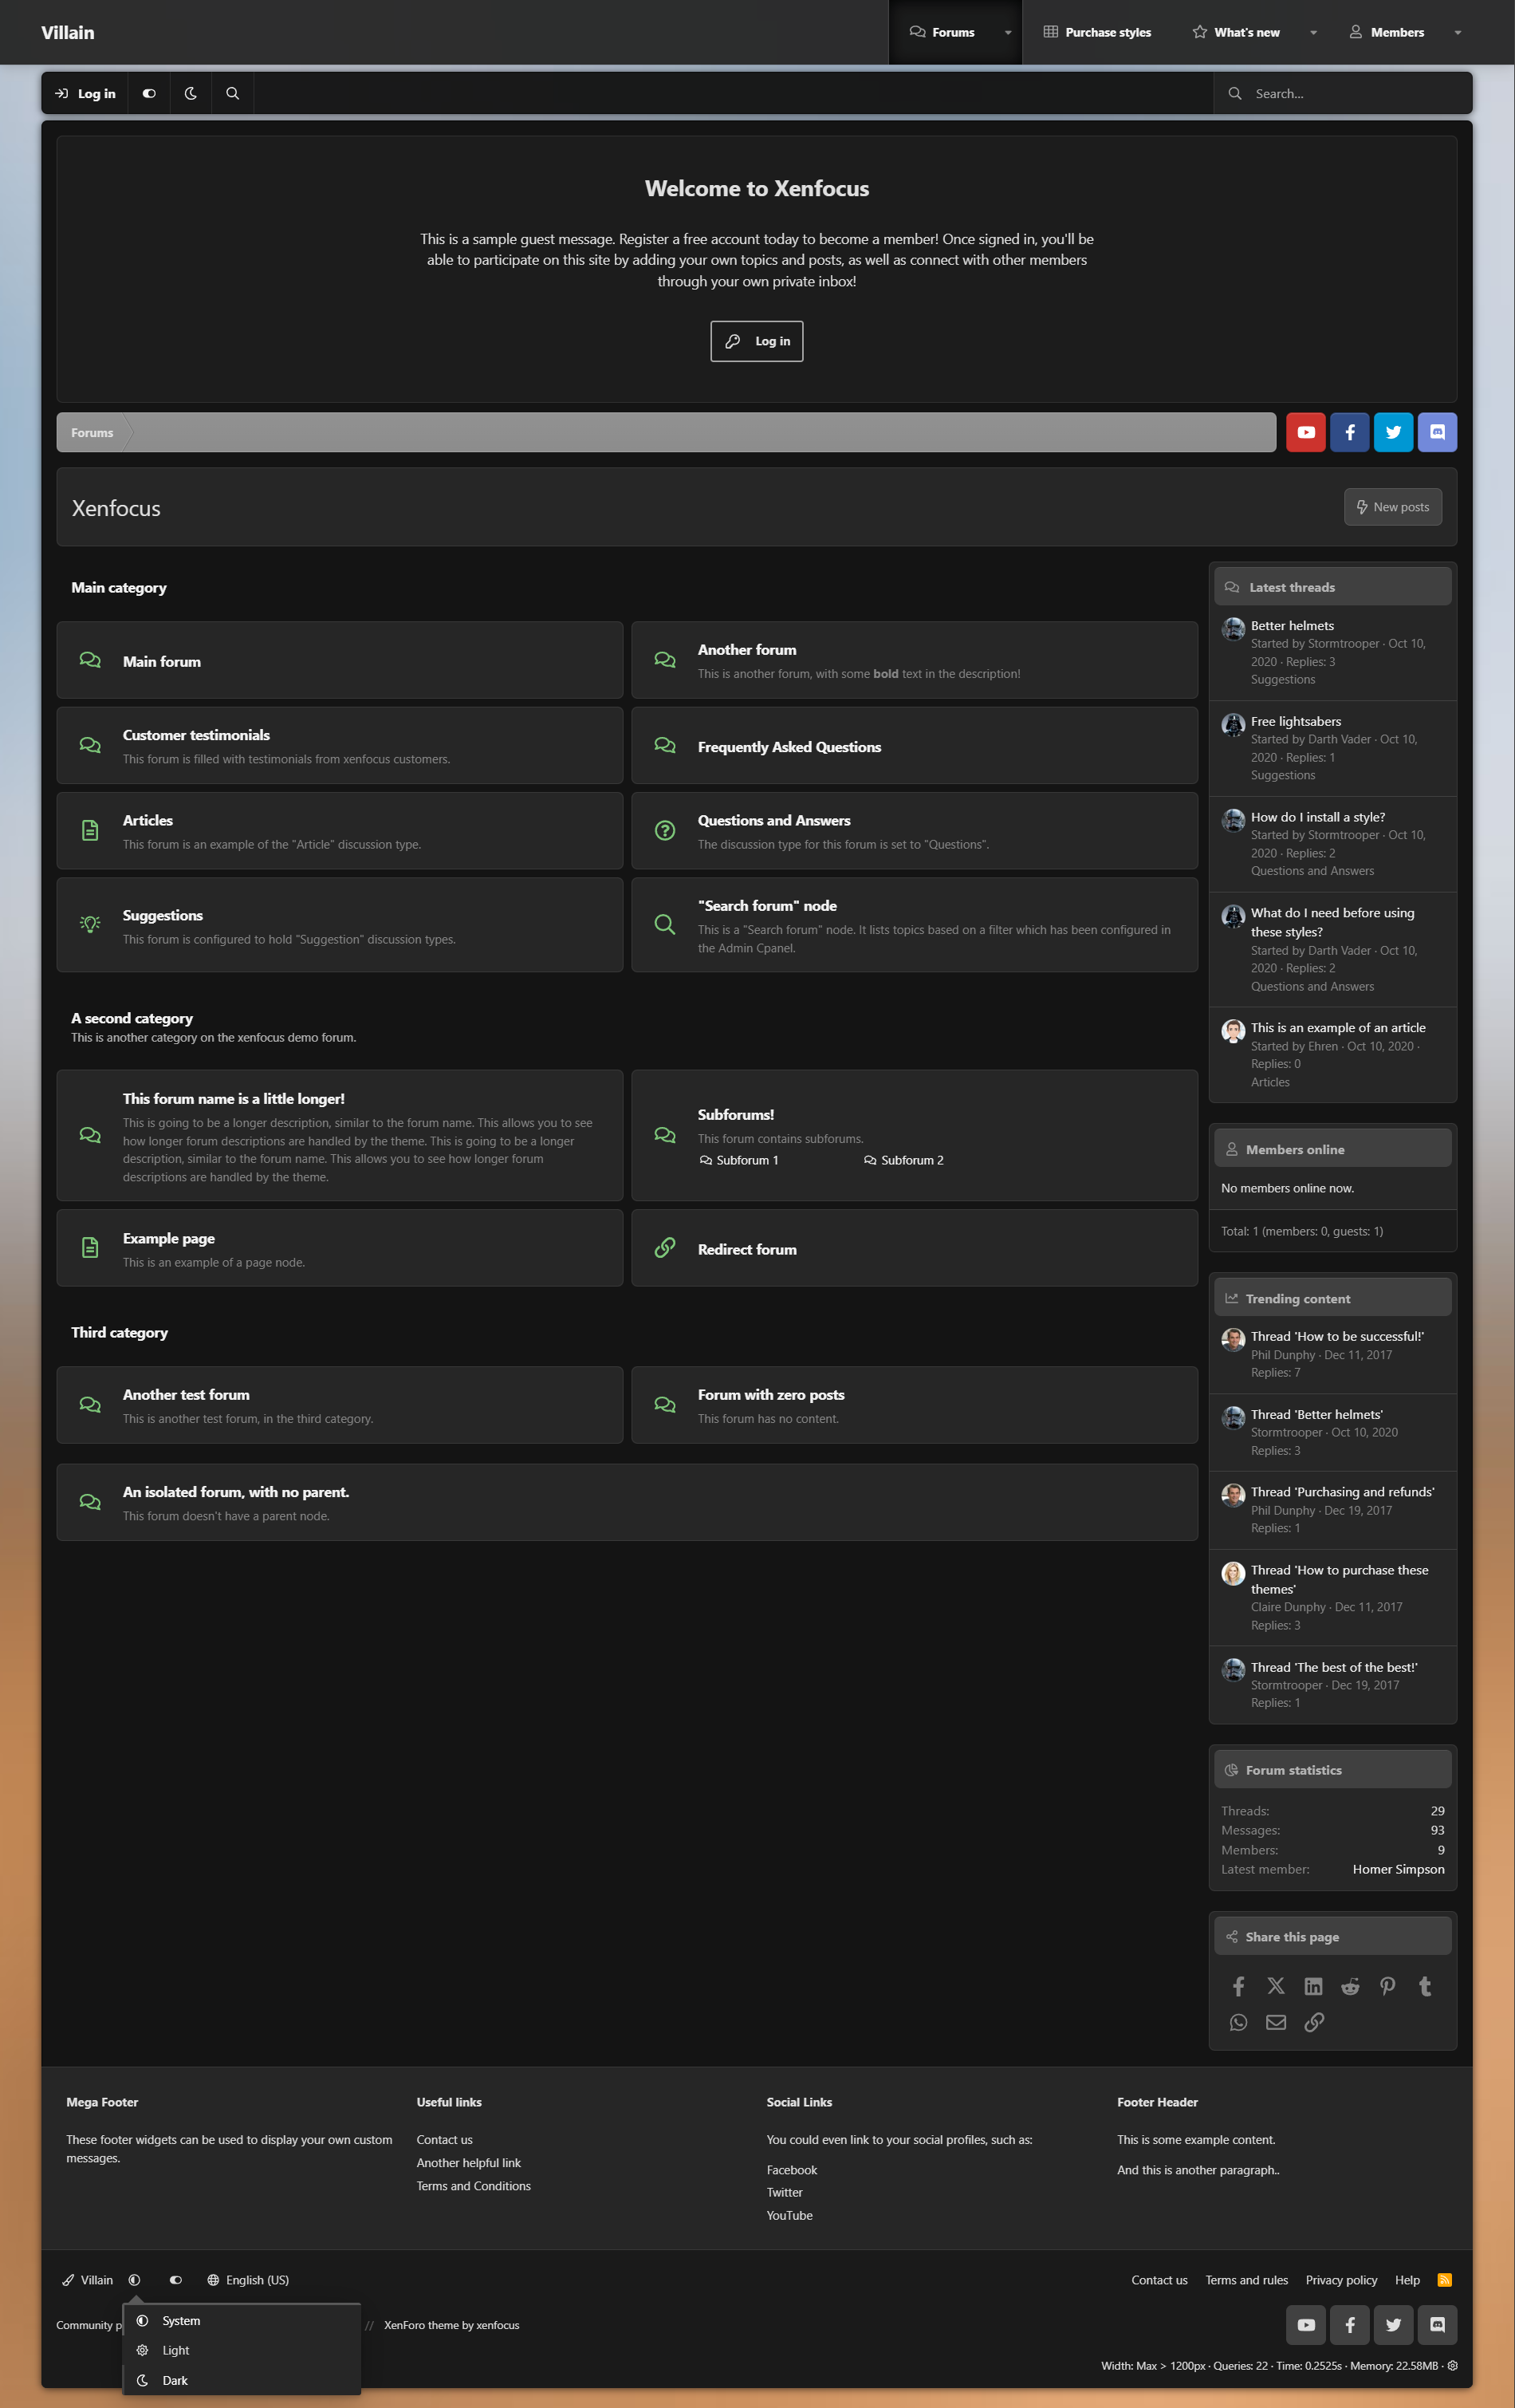Open the Customer testimonials forum
This screenshot has width=1515, height=2408.
point(196,735)
